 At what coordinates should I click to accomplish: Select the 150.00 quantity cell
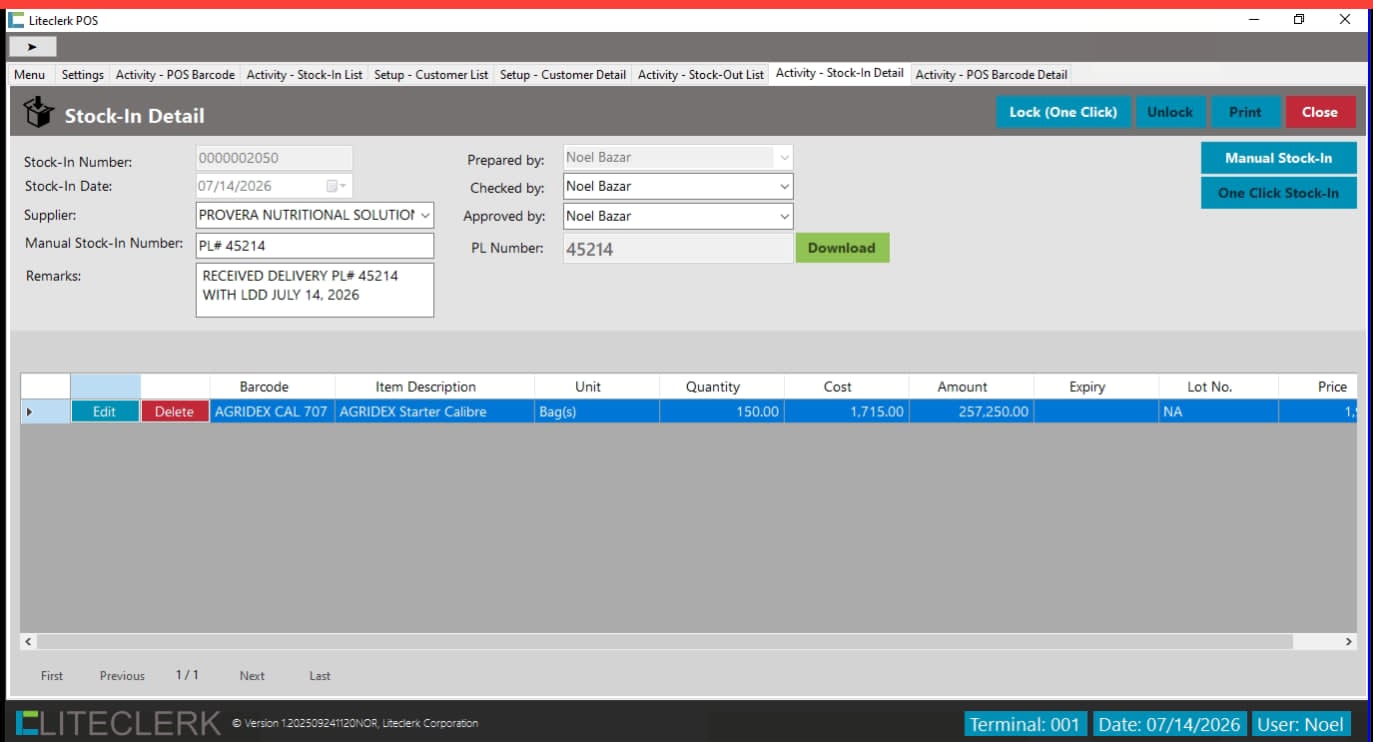tap(722, 412)
